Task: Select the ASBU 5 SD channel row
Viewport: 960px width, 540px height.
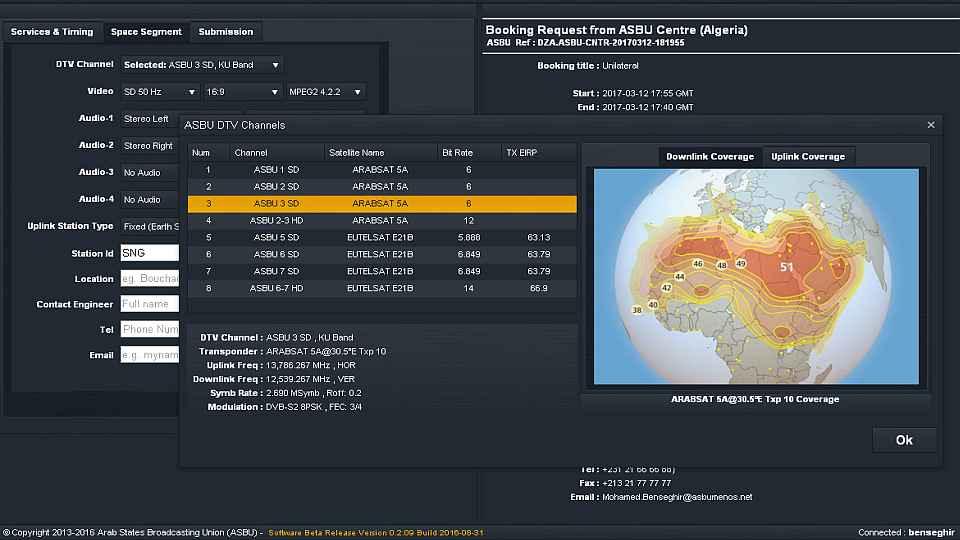Action: [x=382, y=238]
